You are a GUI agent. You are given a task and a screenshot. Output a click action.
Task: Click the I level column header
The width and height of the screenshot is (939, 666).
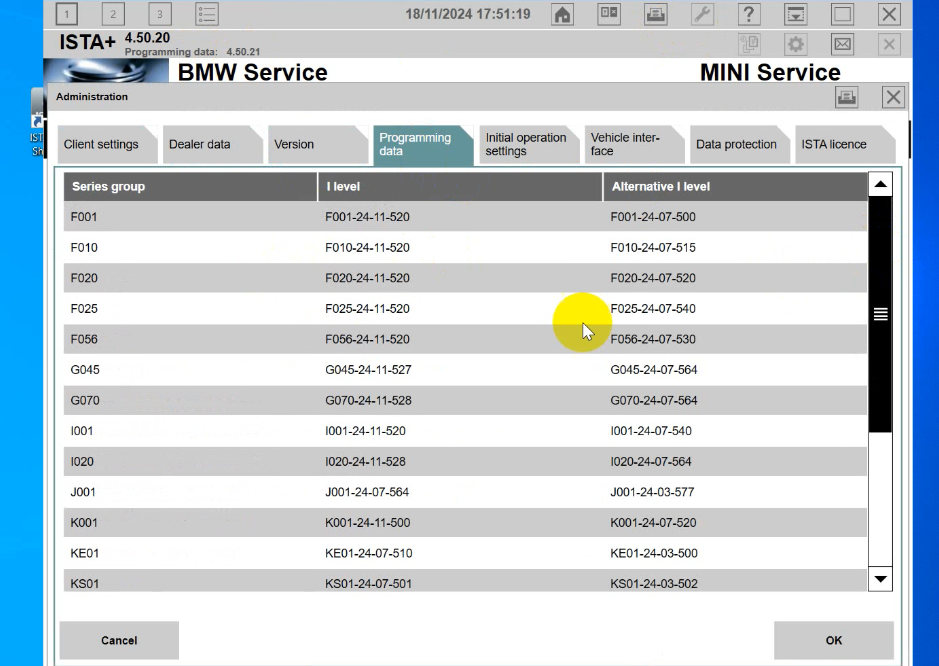(460, 186)
